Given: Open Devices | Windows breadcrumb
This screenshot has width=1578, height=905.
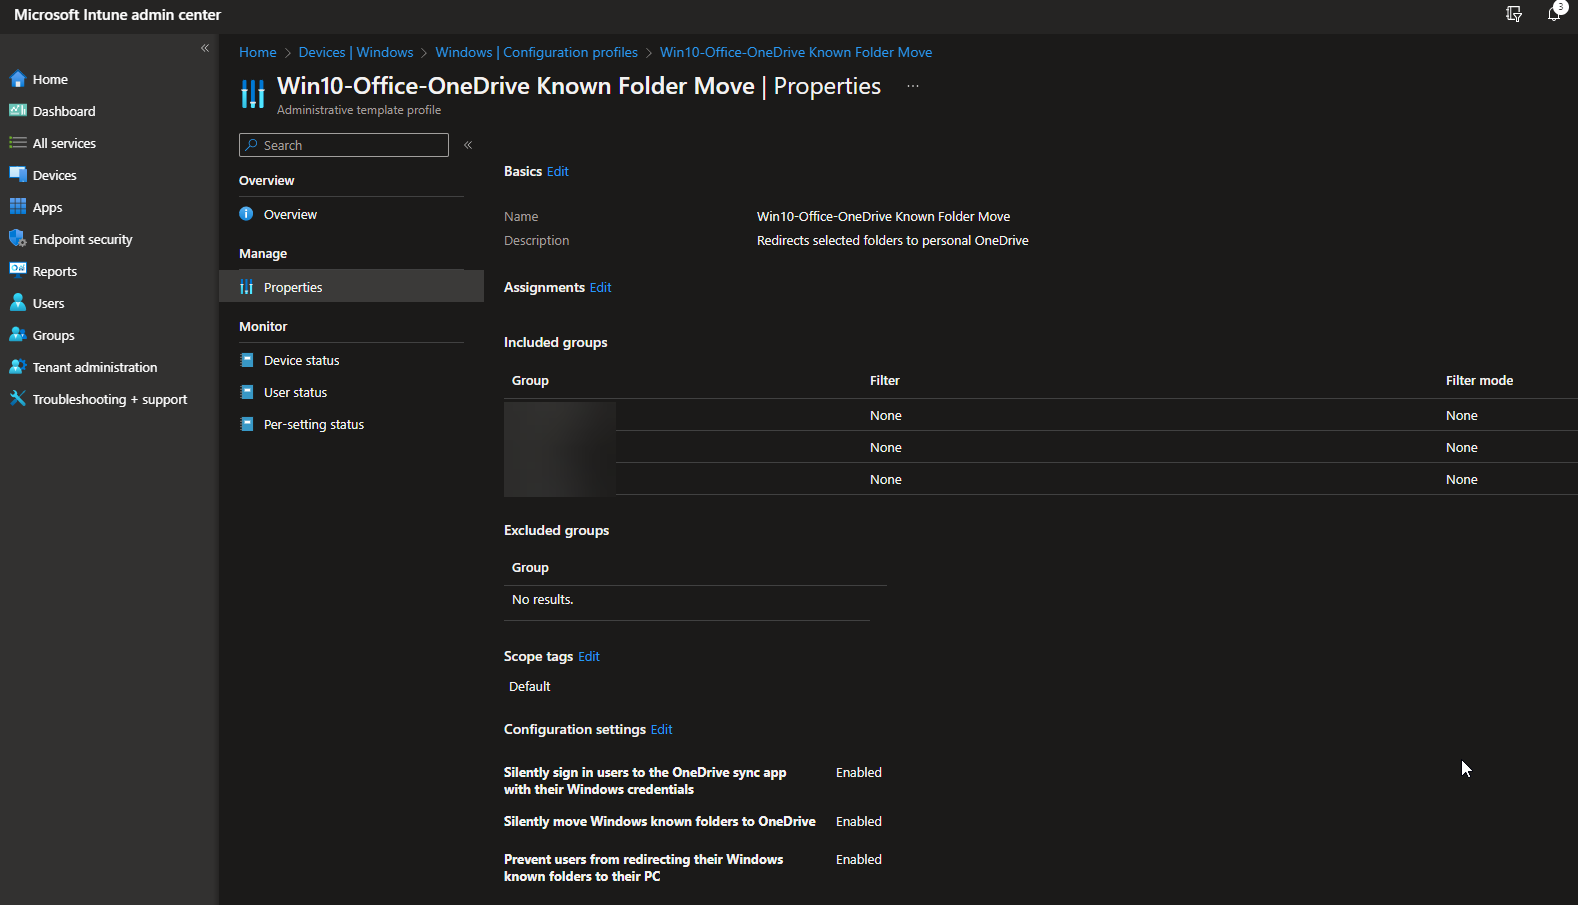Looking at the screenshot, I should tap(356, 52).
